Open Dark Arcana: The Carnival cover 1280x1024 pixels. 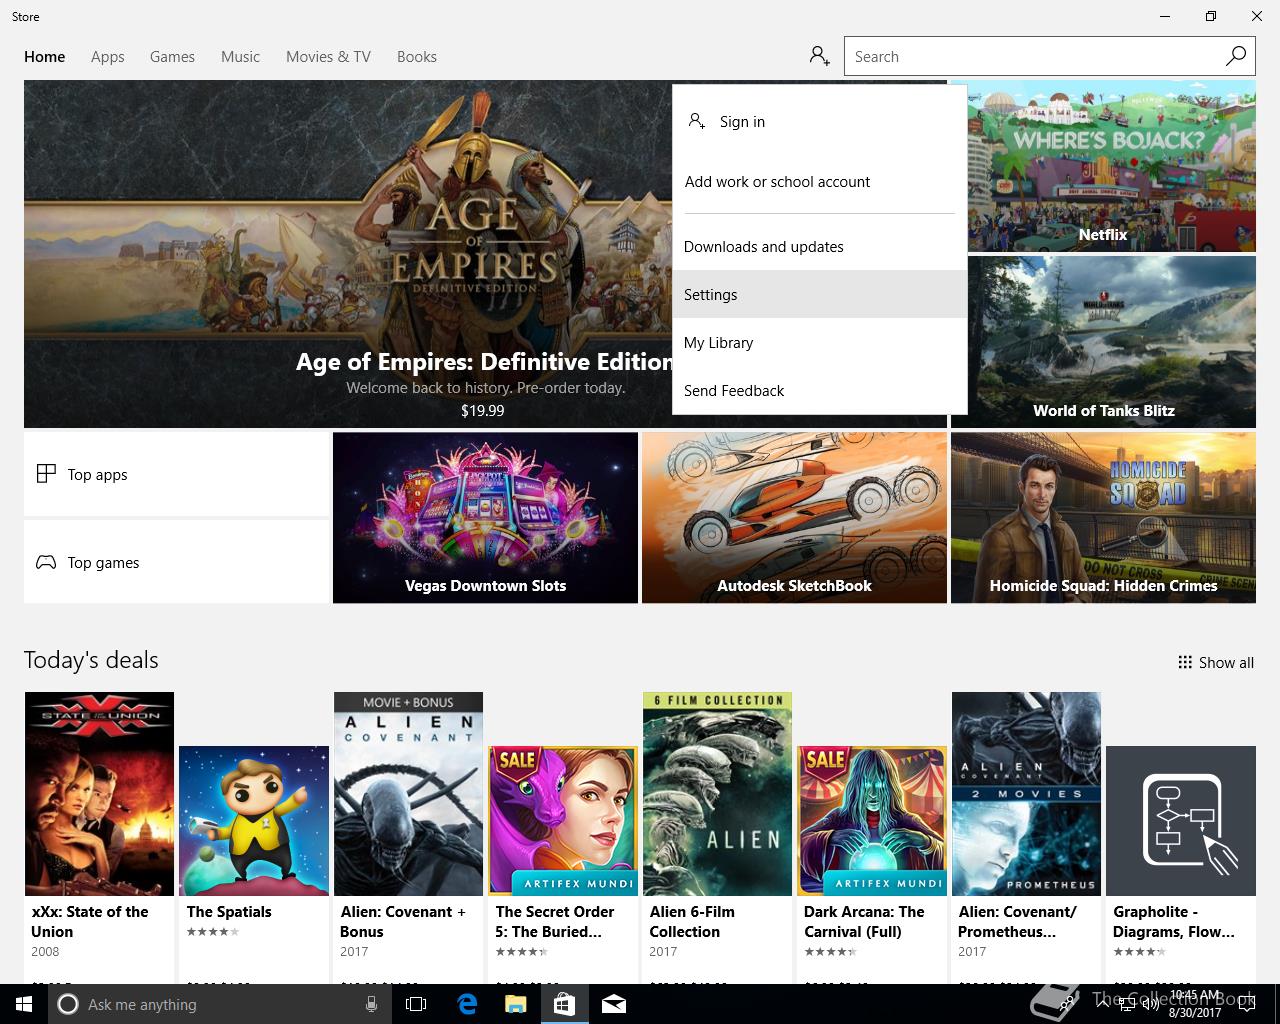tap(872, 821)
